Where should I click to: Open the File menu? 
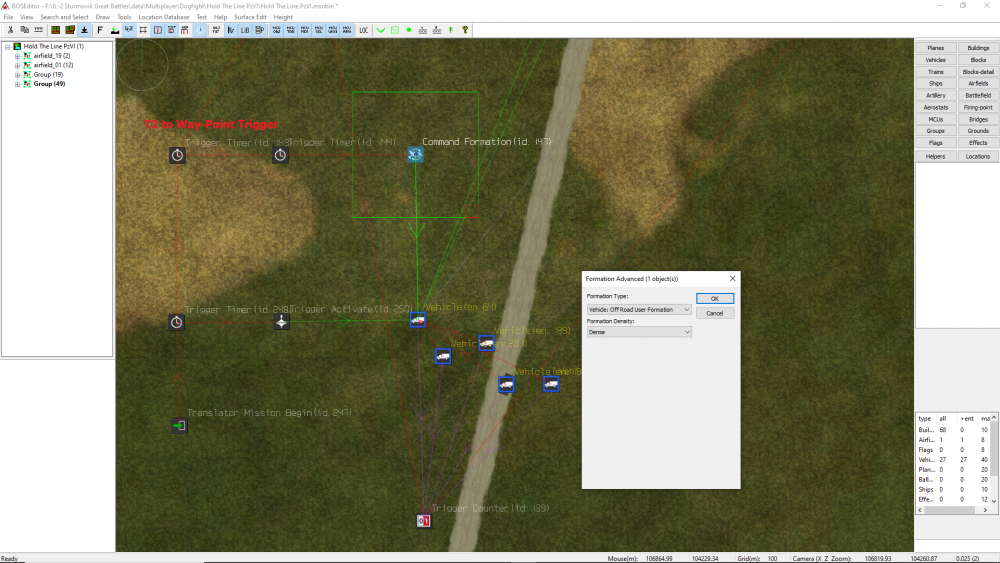click(x=8, y=17)
